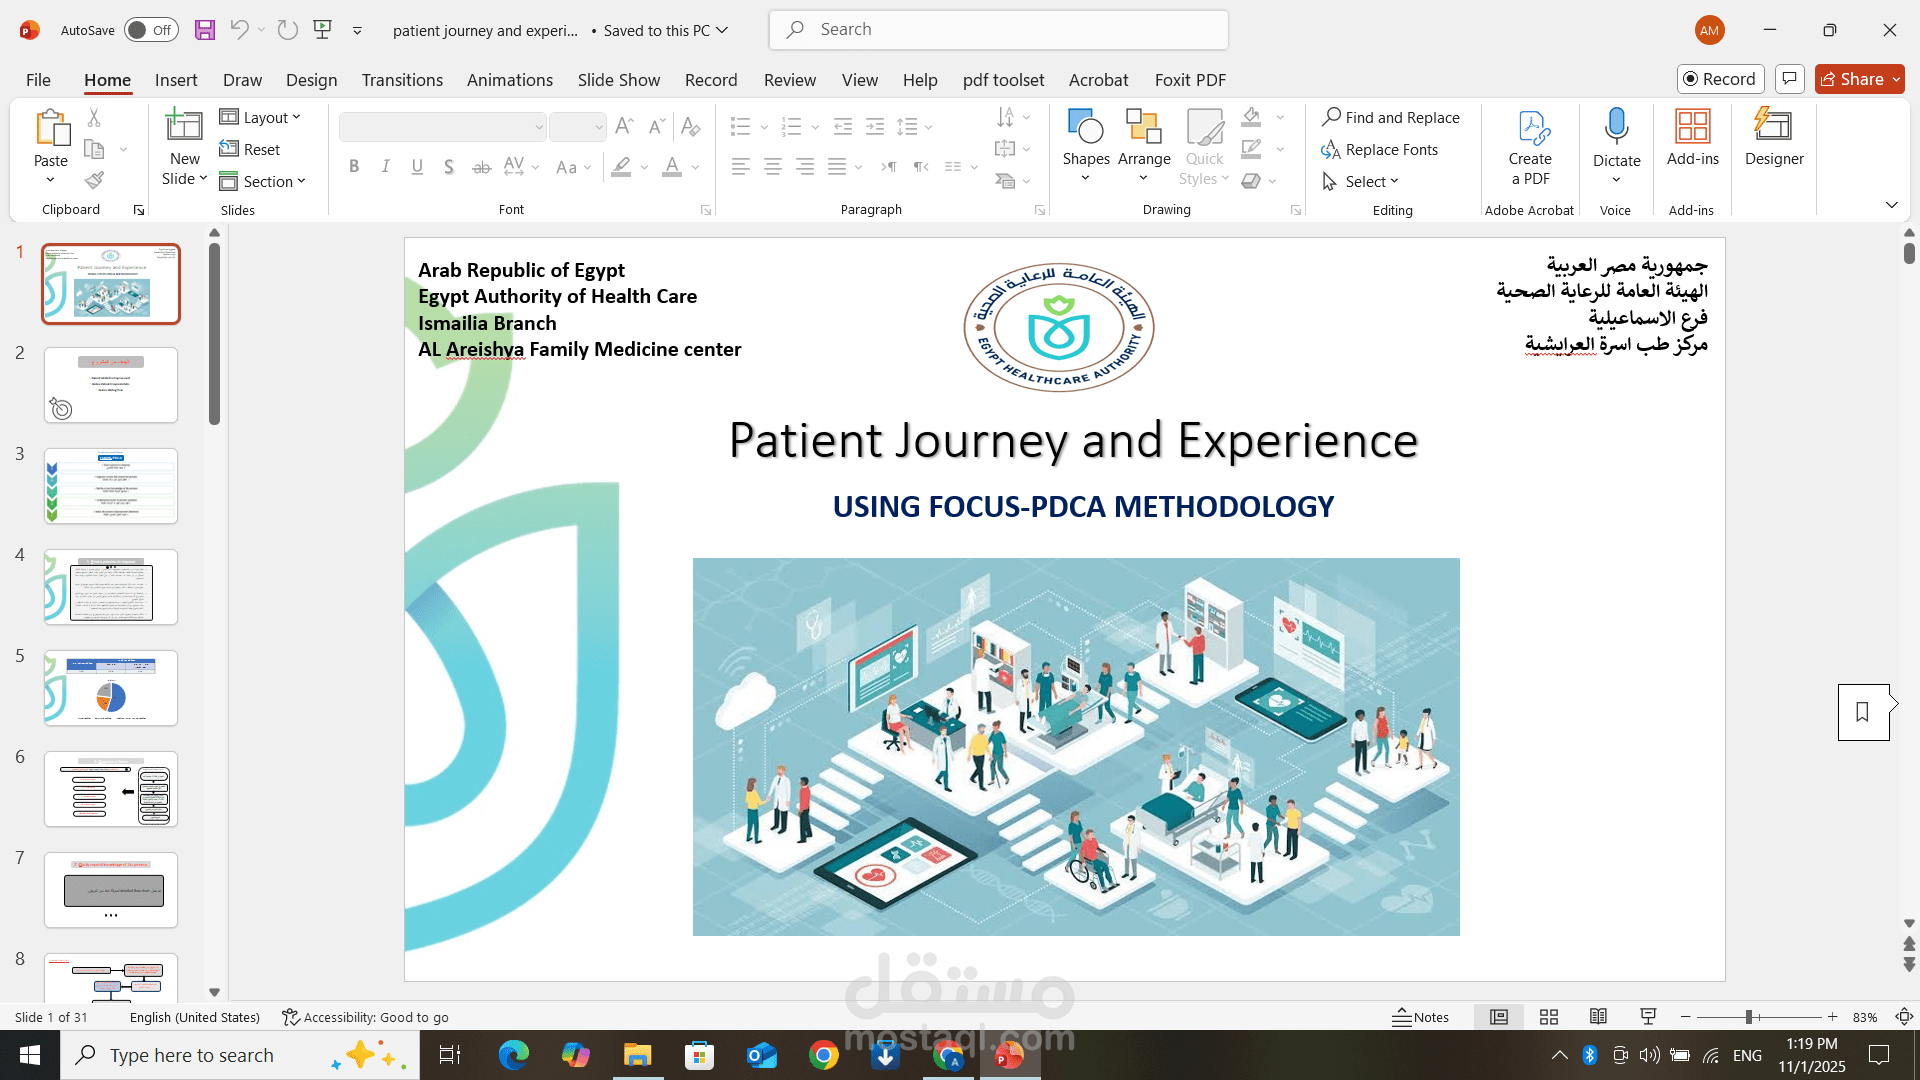Image resolution: width=1920 pixels, height=1080 pixels.
Task: Open Share dropdown arrow
Action: point(1896,79)
